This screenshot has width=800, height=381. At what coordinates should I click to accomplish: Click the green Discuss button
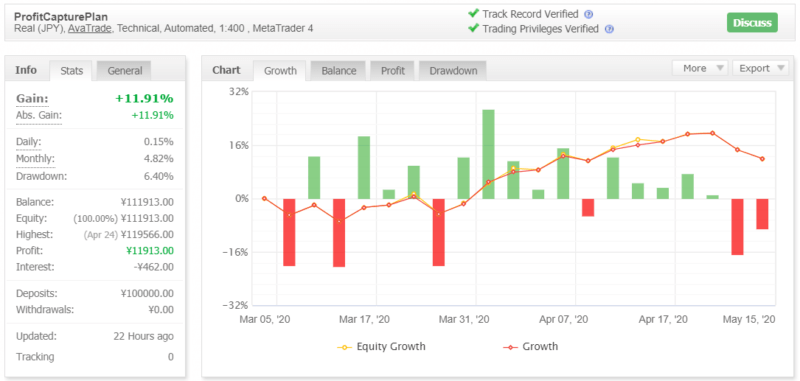pyautogui.click(x=752, y=22)
